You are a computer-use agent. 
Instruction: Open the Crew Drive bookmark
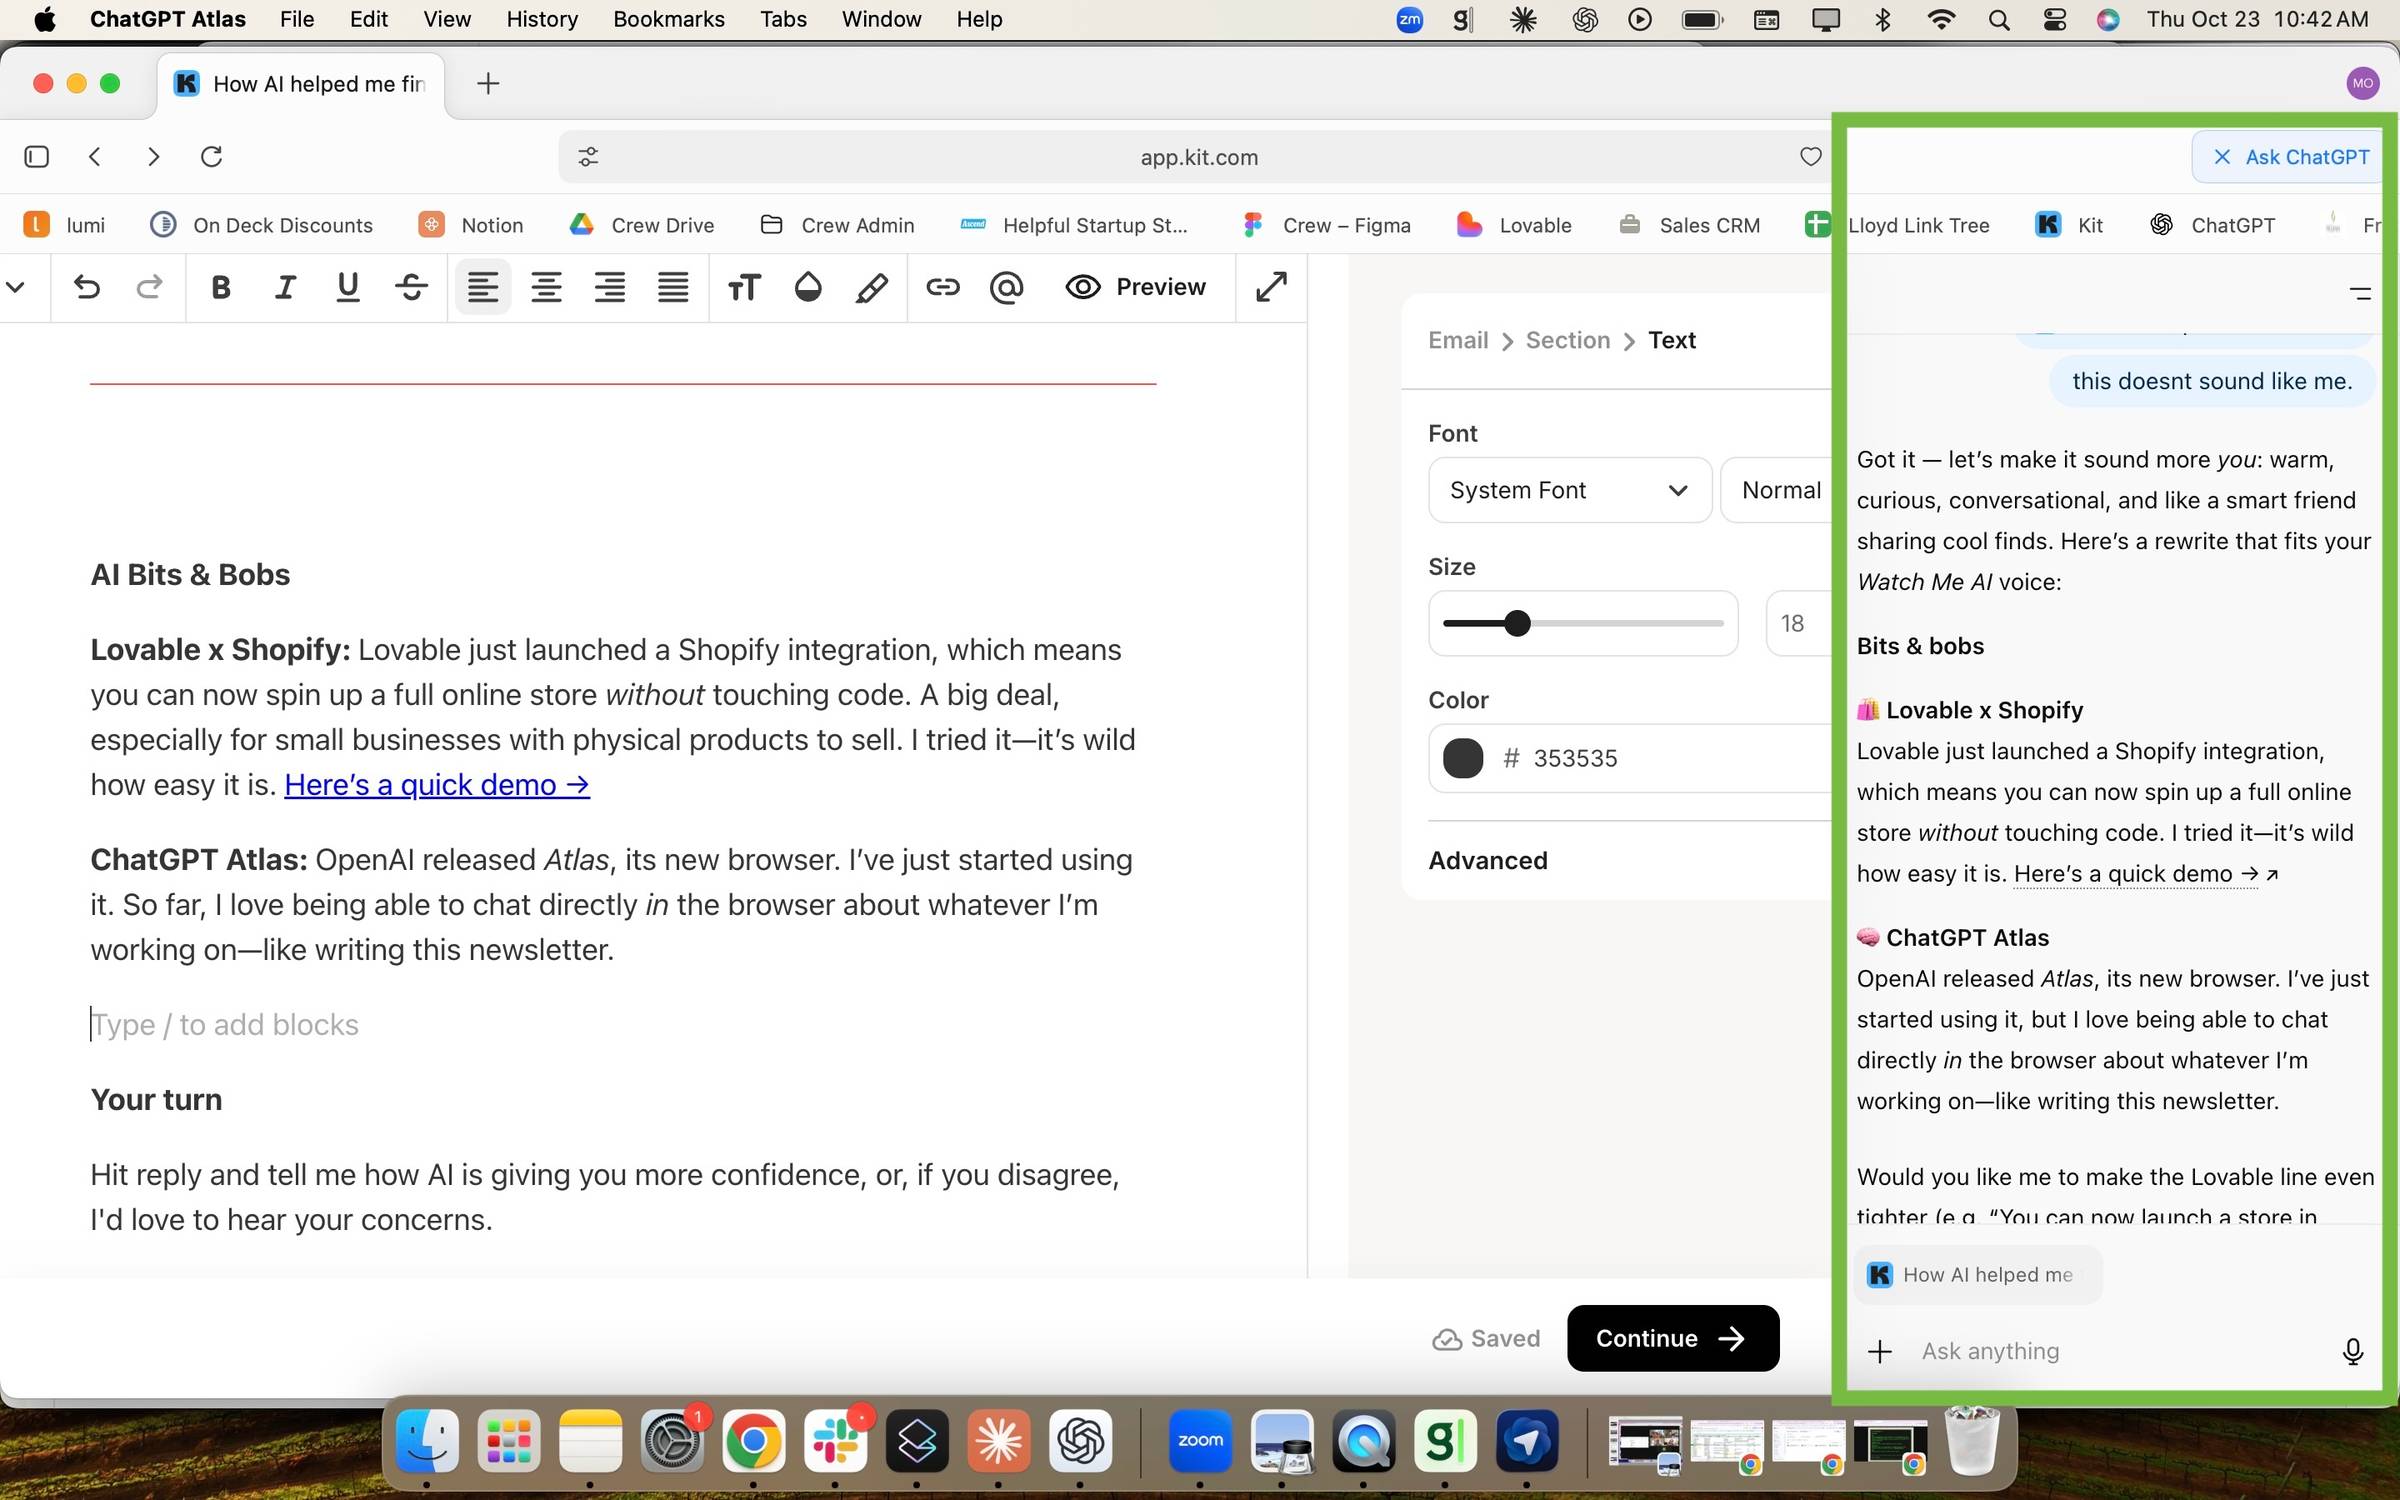tap(641, 225)
